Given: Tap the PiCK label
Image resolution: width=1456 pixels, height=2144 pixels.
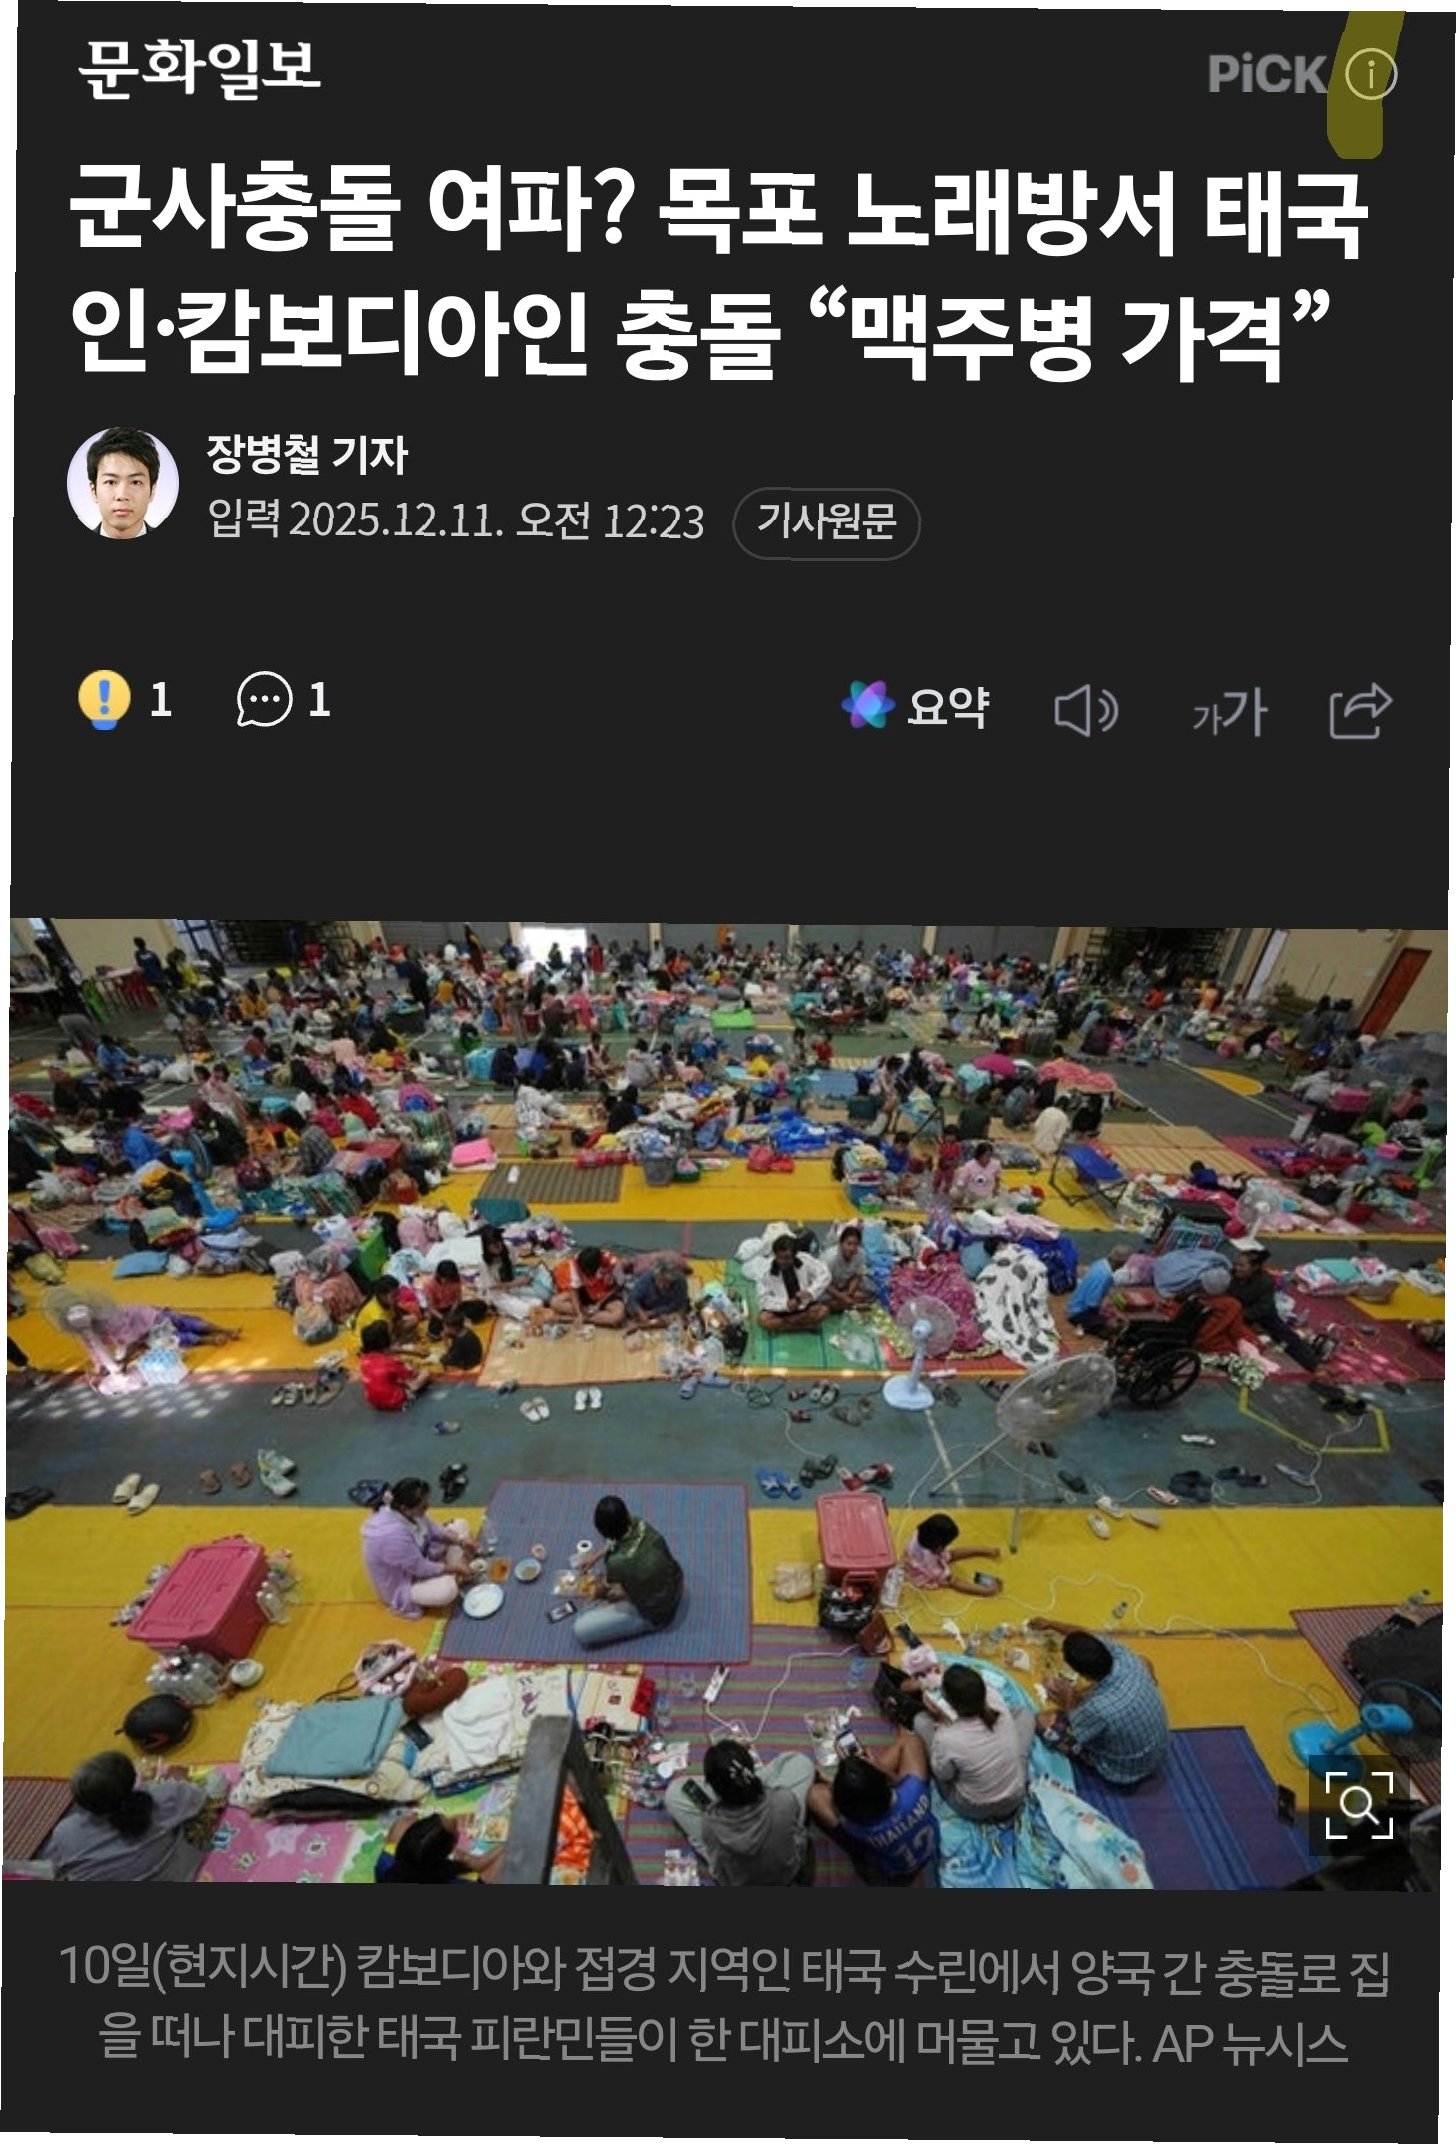Looking at the screenshot, I should [x=1266, y=74].
